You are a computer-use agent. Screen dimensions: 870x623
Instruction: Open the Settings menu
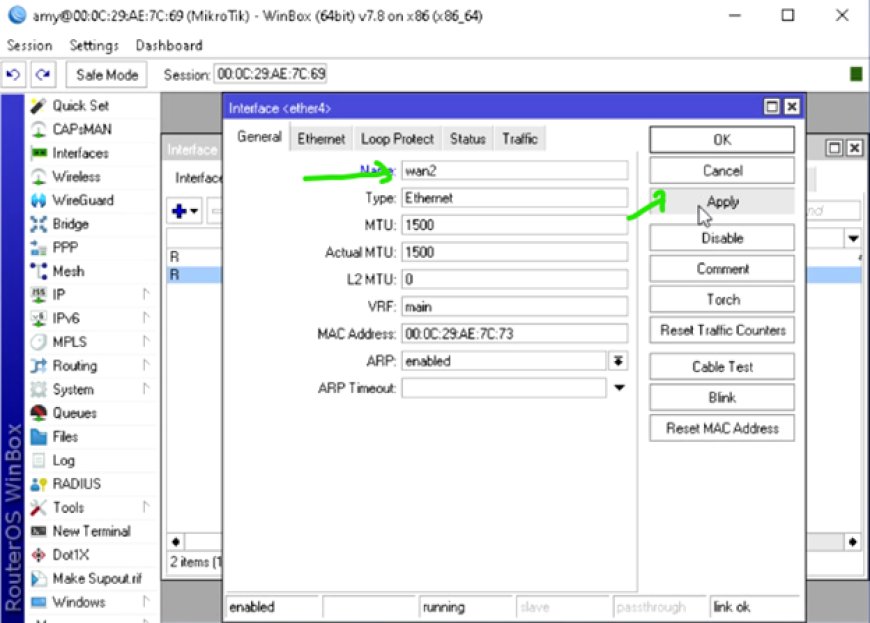pos(94,45)
